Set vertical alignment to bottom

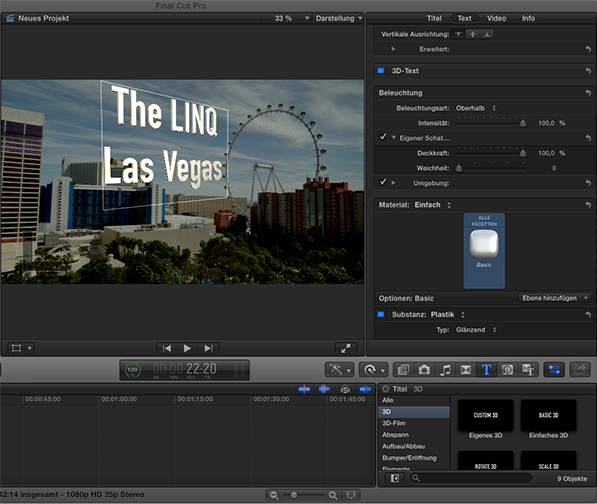point(487,34)
